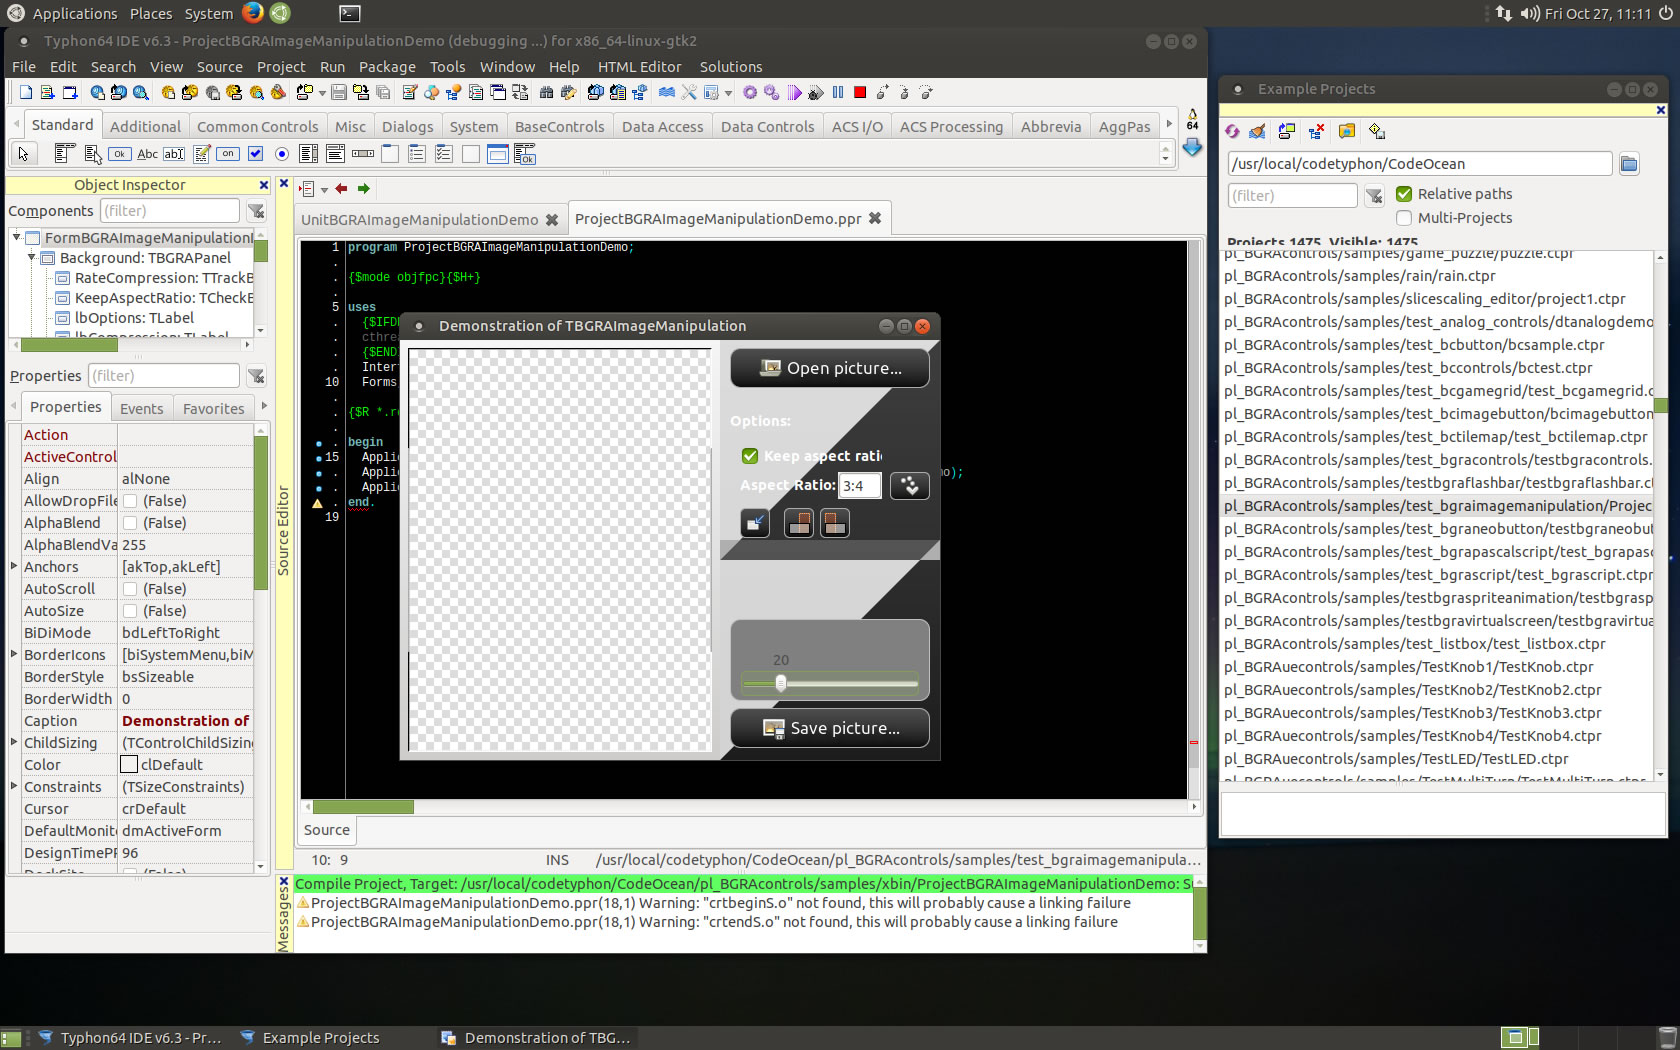The width and height of the screenshot is (1680, 1050).
Task: Open Applications menu in top panel
Action: click(x=75, y=14)
